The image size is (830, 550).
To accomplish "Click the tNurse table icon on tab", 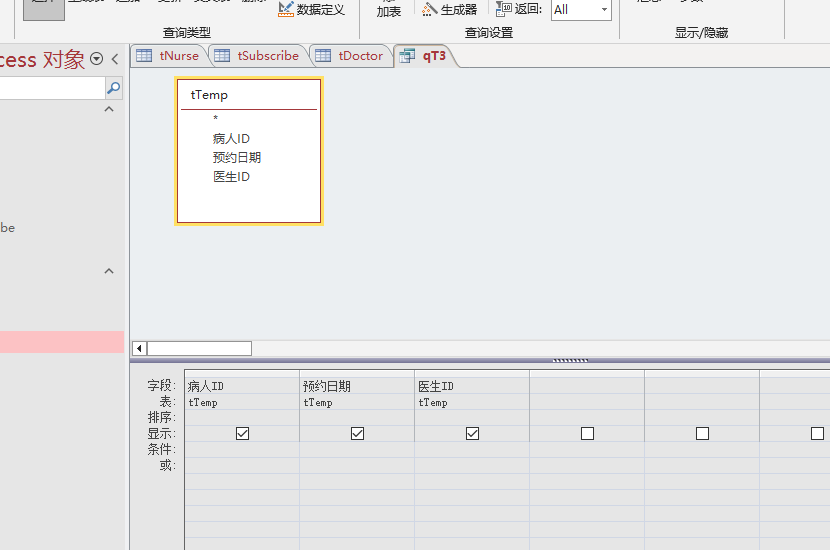I will tap(144, 56).
